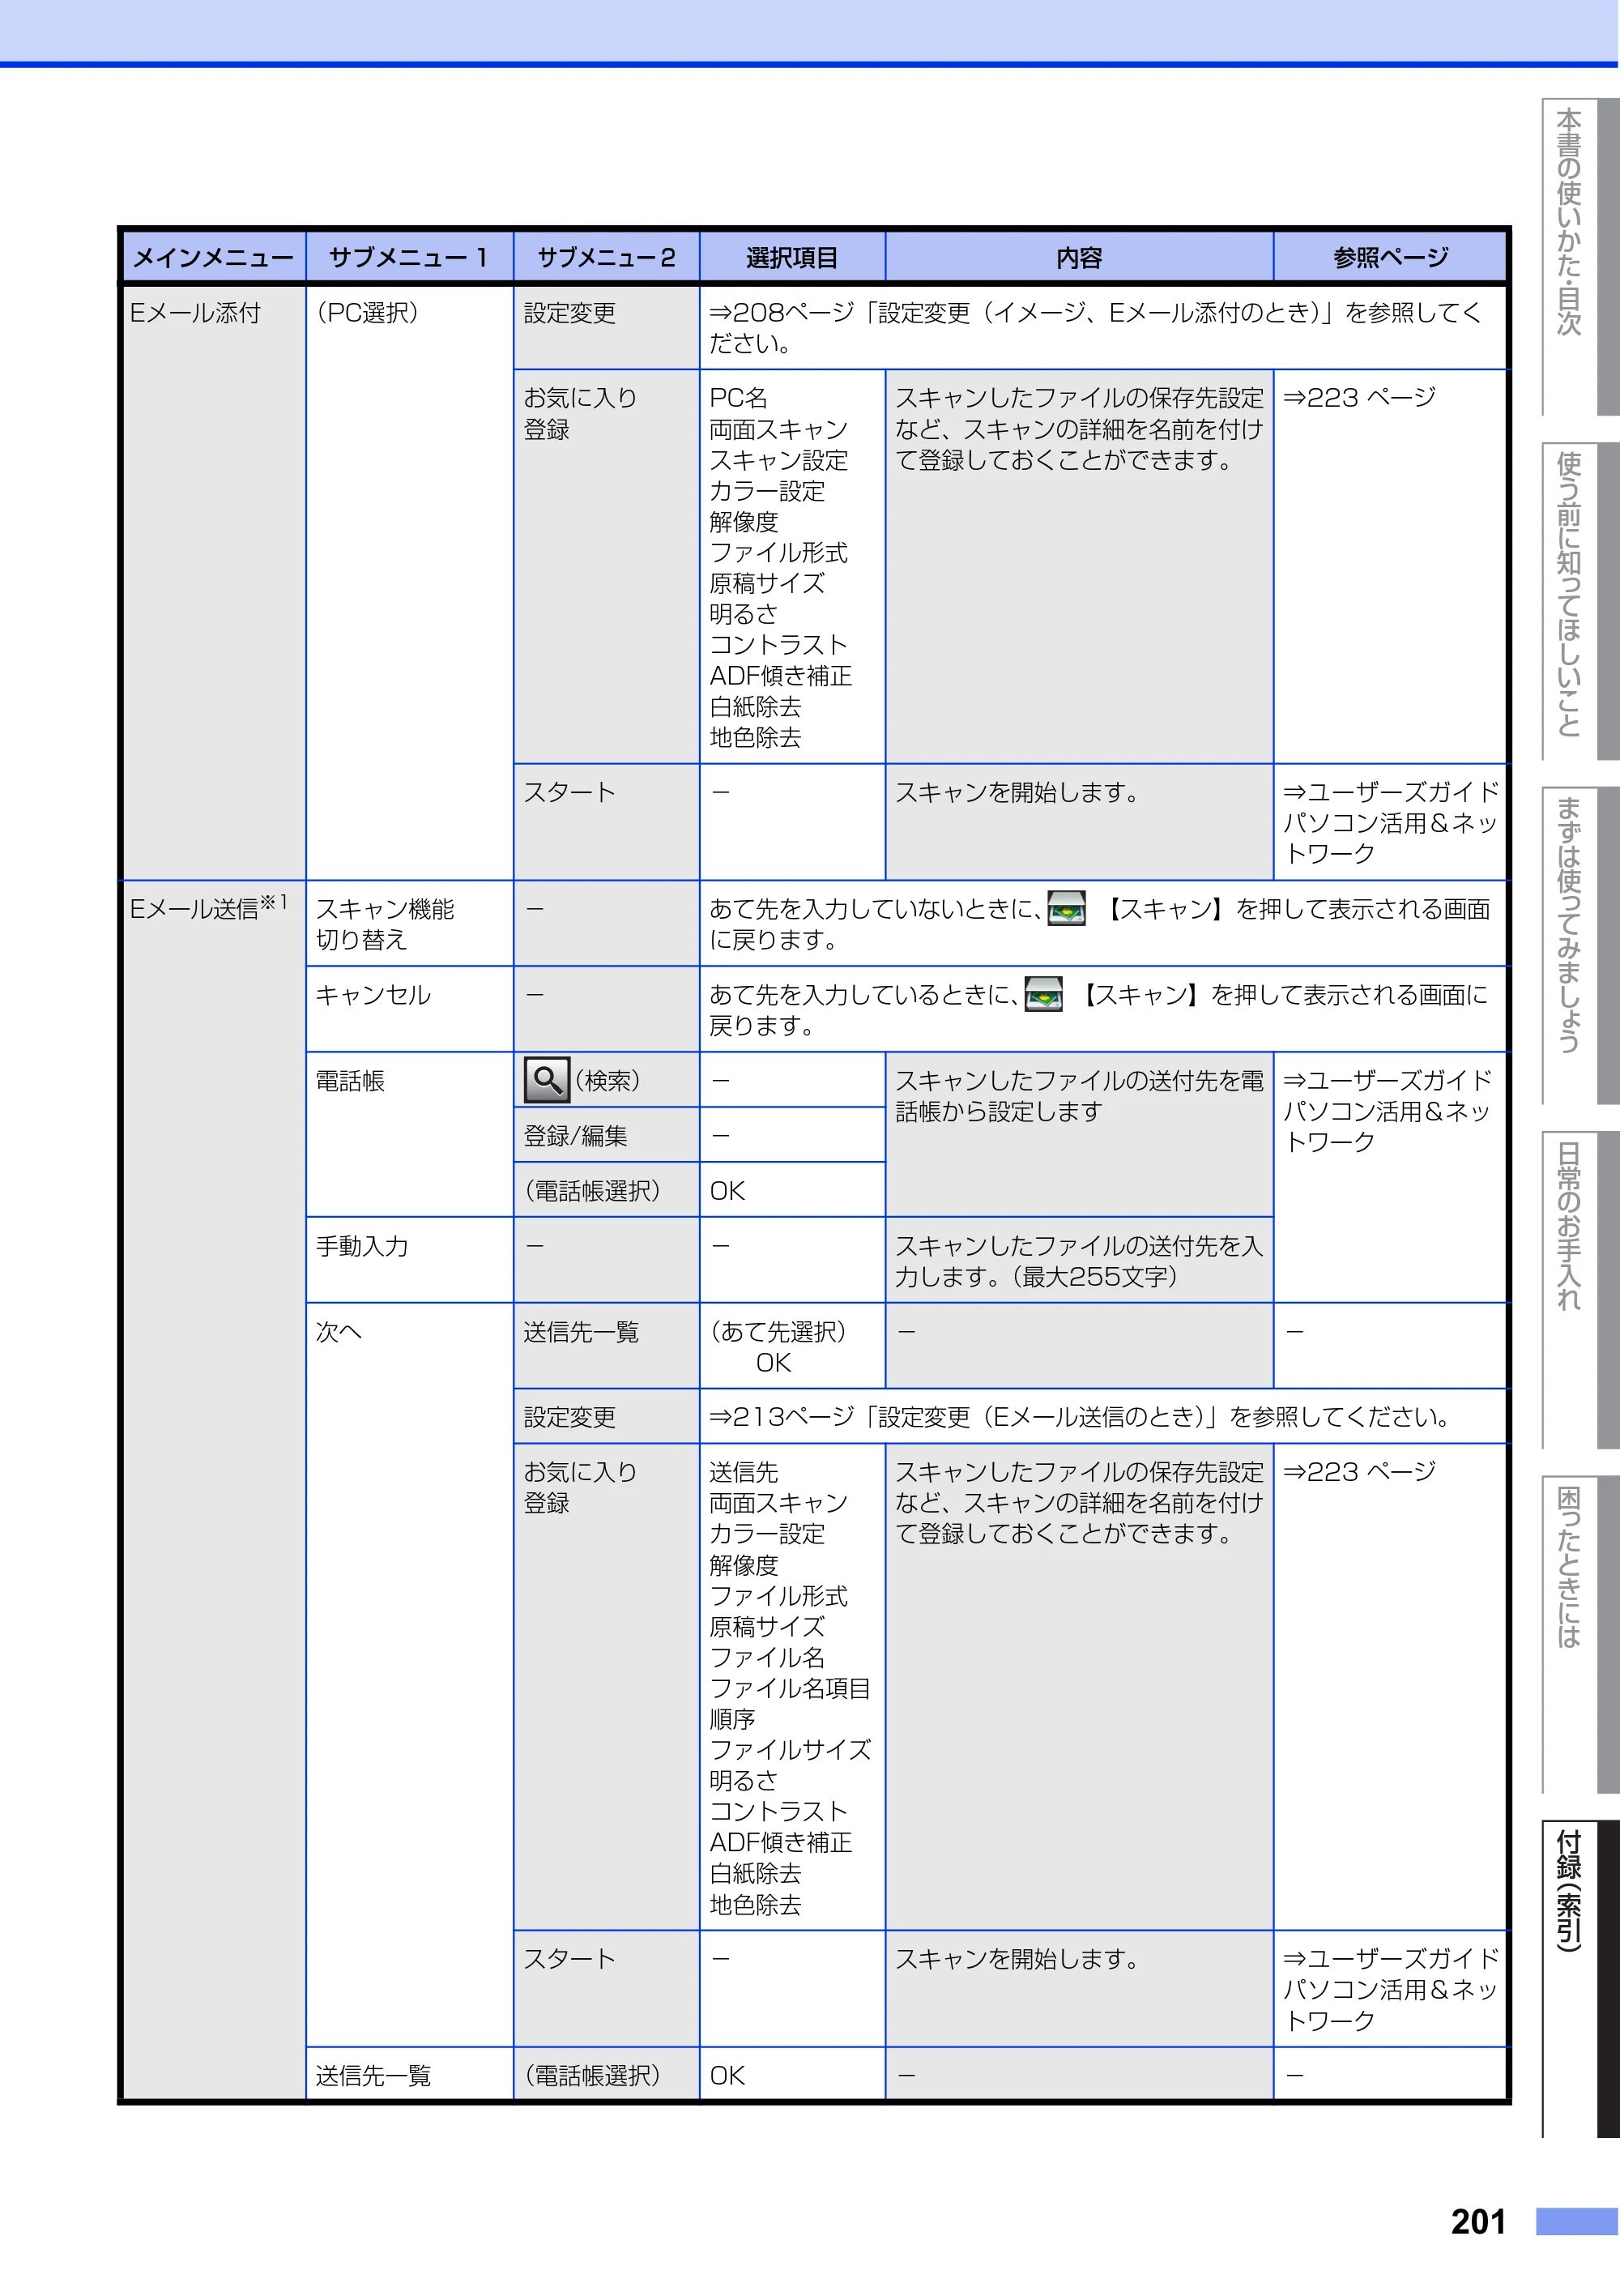
Task: Click the サブメニュー1 column header
Action: coord(409,258)
